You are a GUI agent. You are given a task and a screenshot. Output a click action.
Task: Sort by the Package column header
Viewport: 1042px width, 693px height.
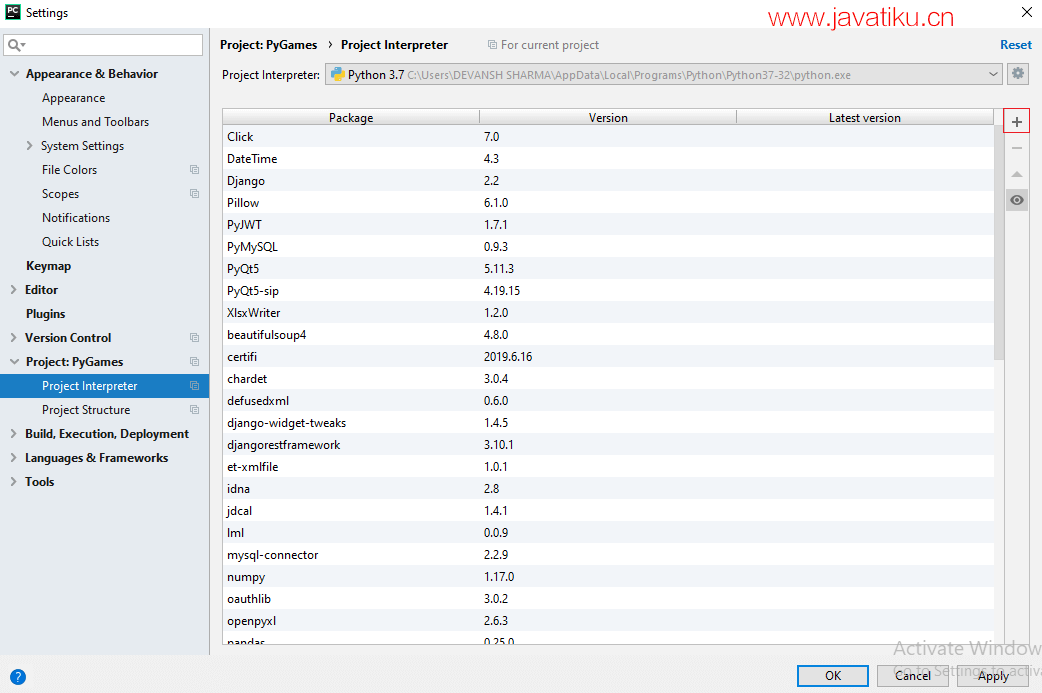click(351, 118)
